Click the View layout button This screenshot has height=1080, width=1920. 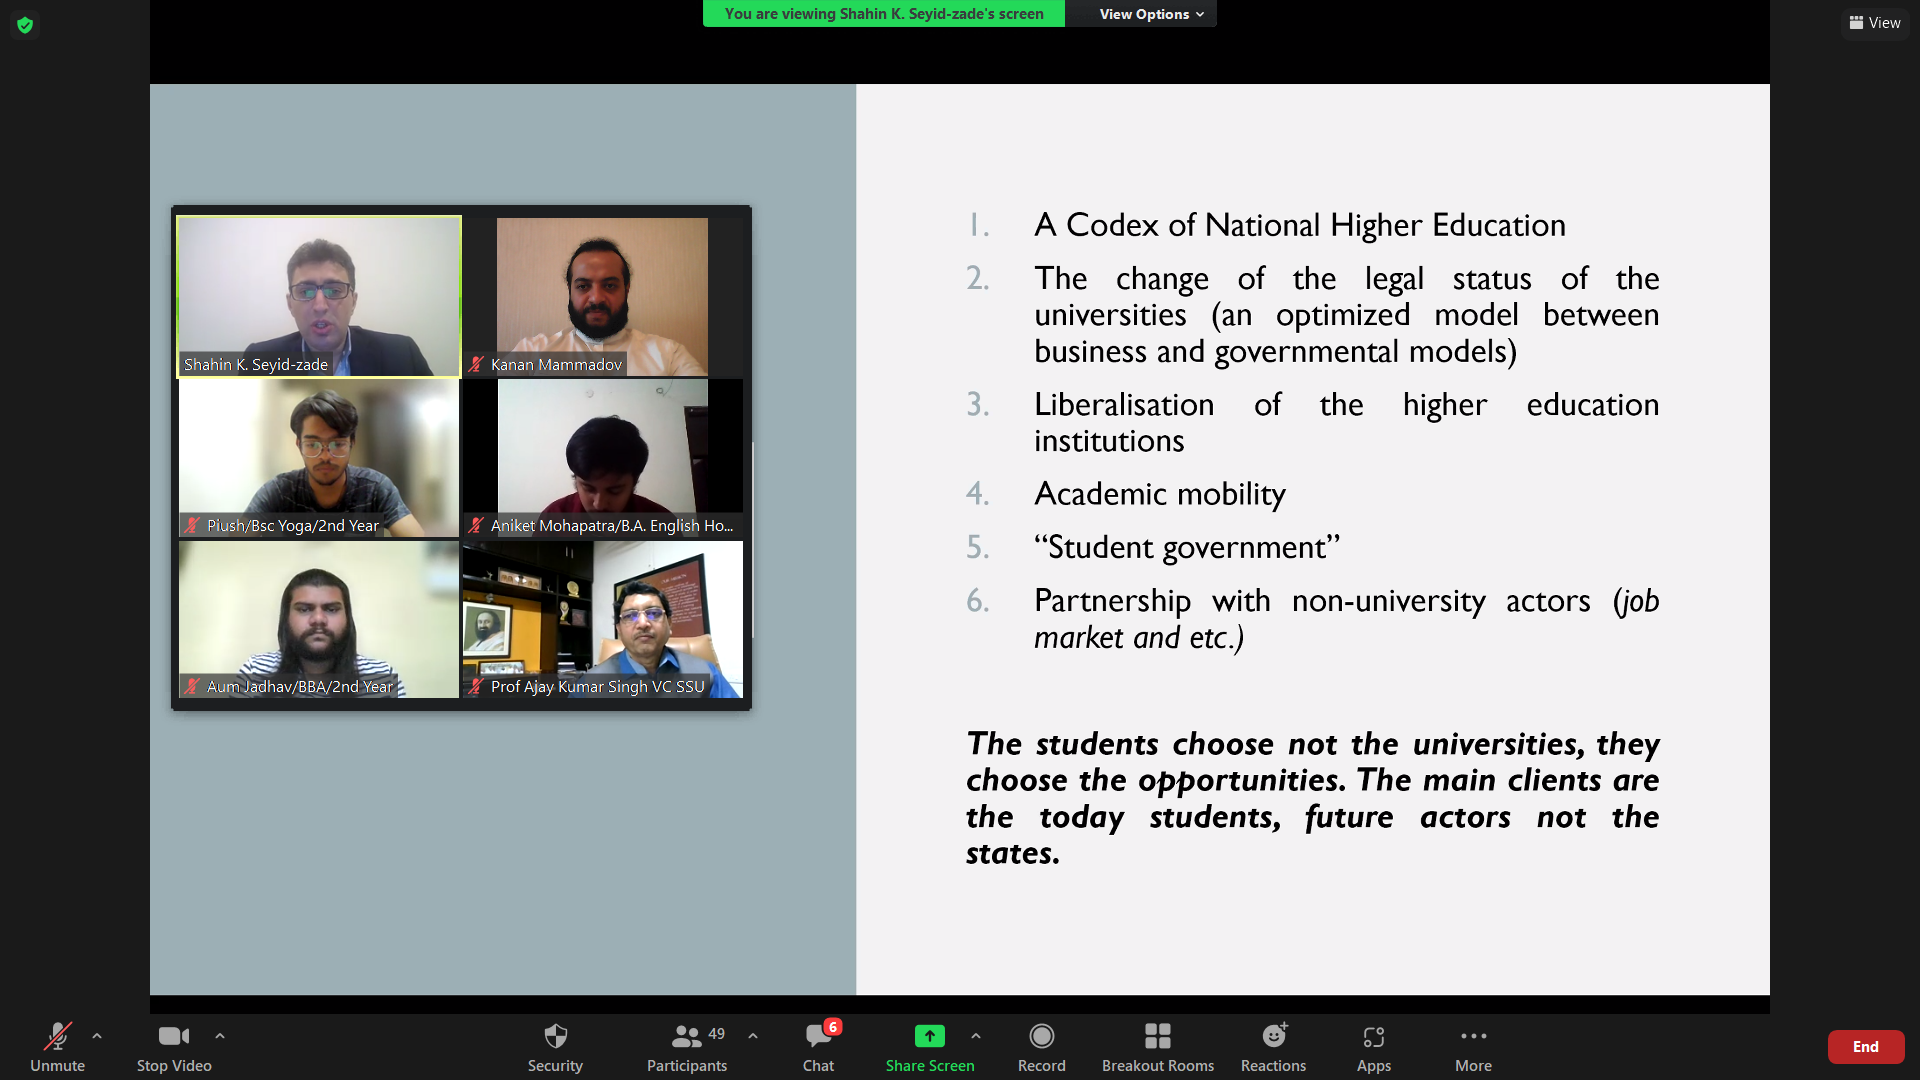pos(1875,23)
